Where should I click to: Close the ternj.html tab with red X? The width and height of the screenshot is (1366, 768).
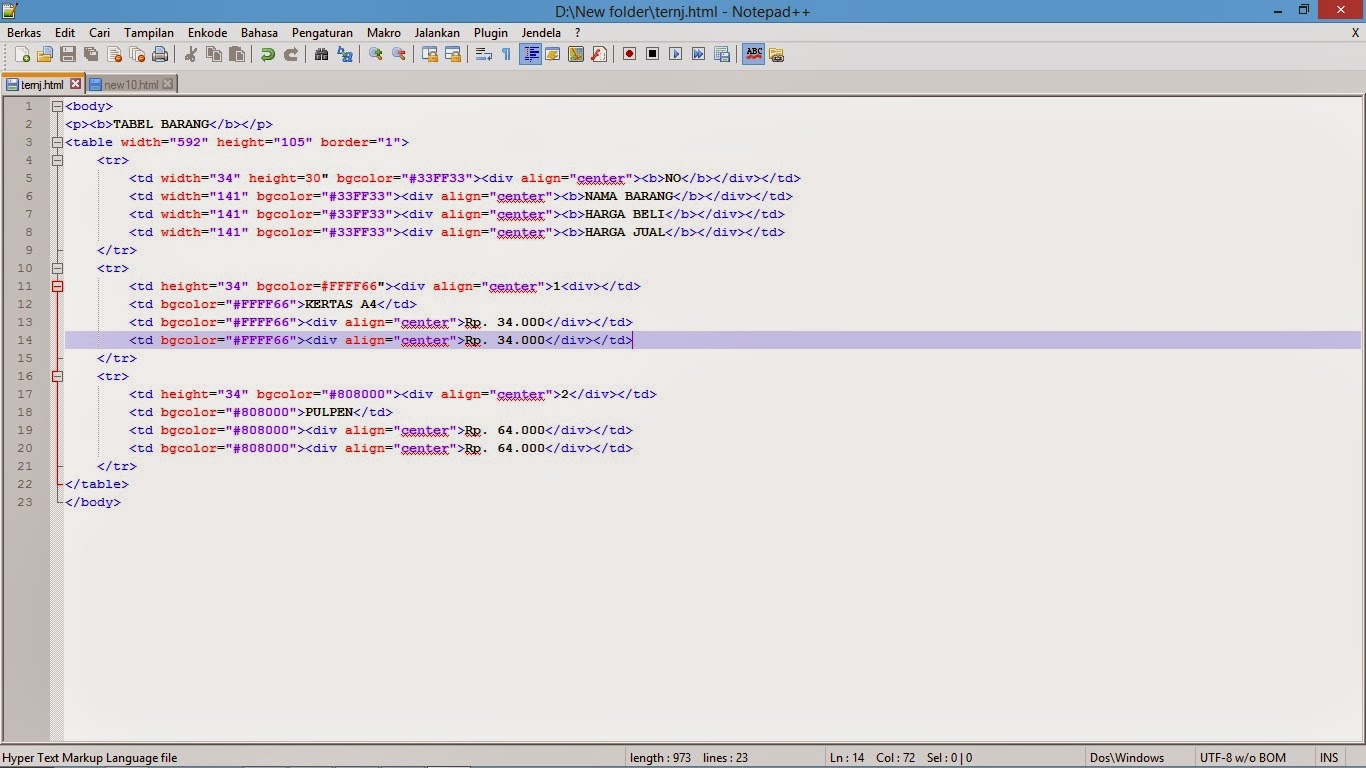[75, 84]
